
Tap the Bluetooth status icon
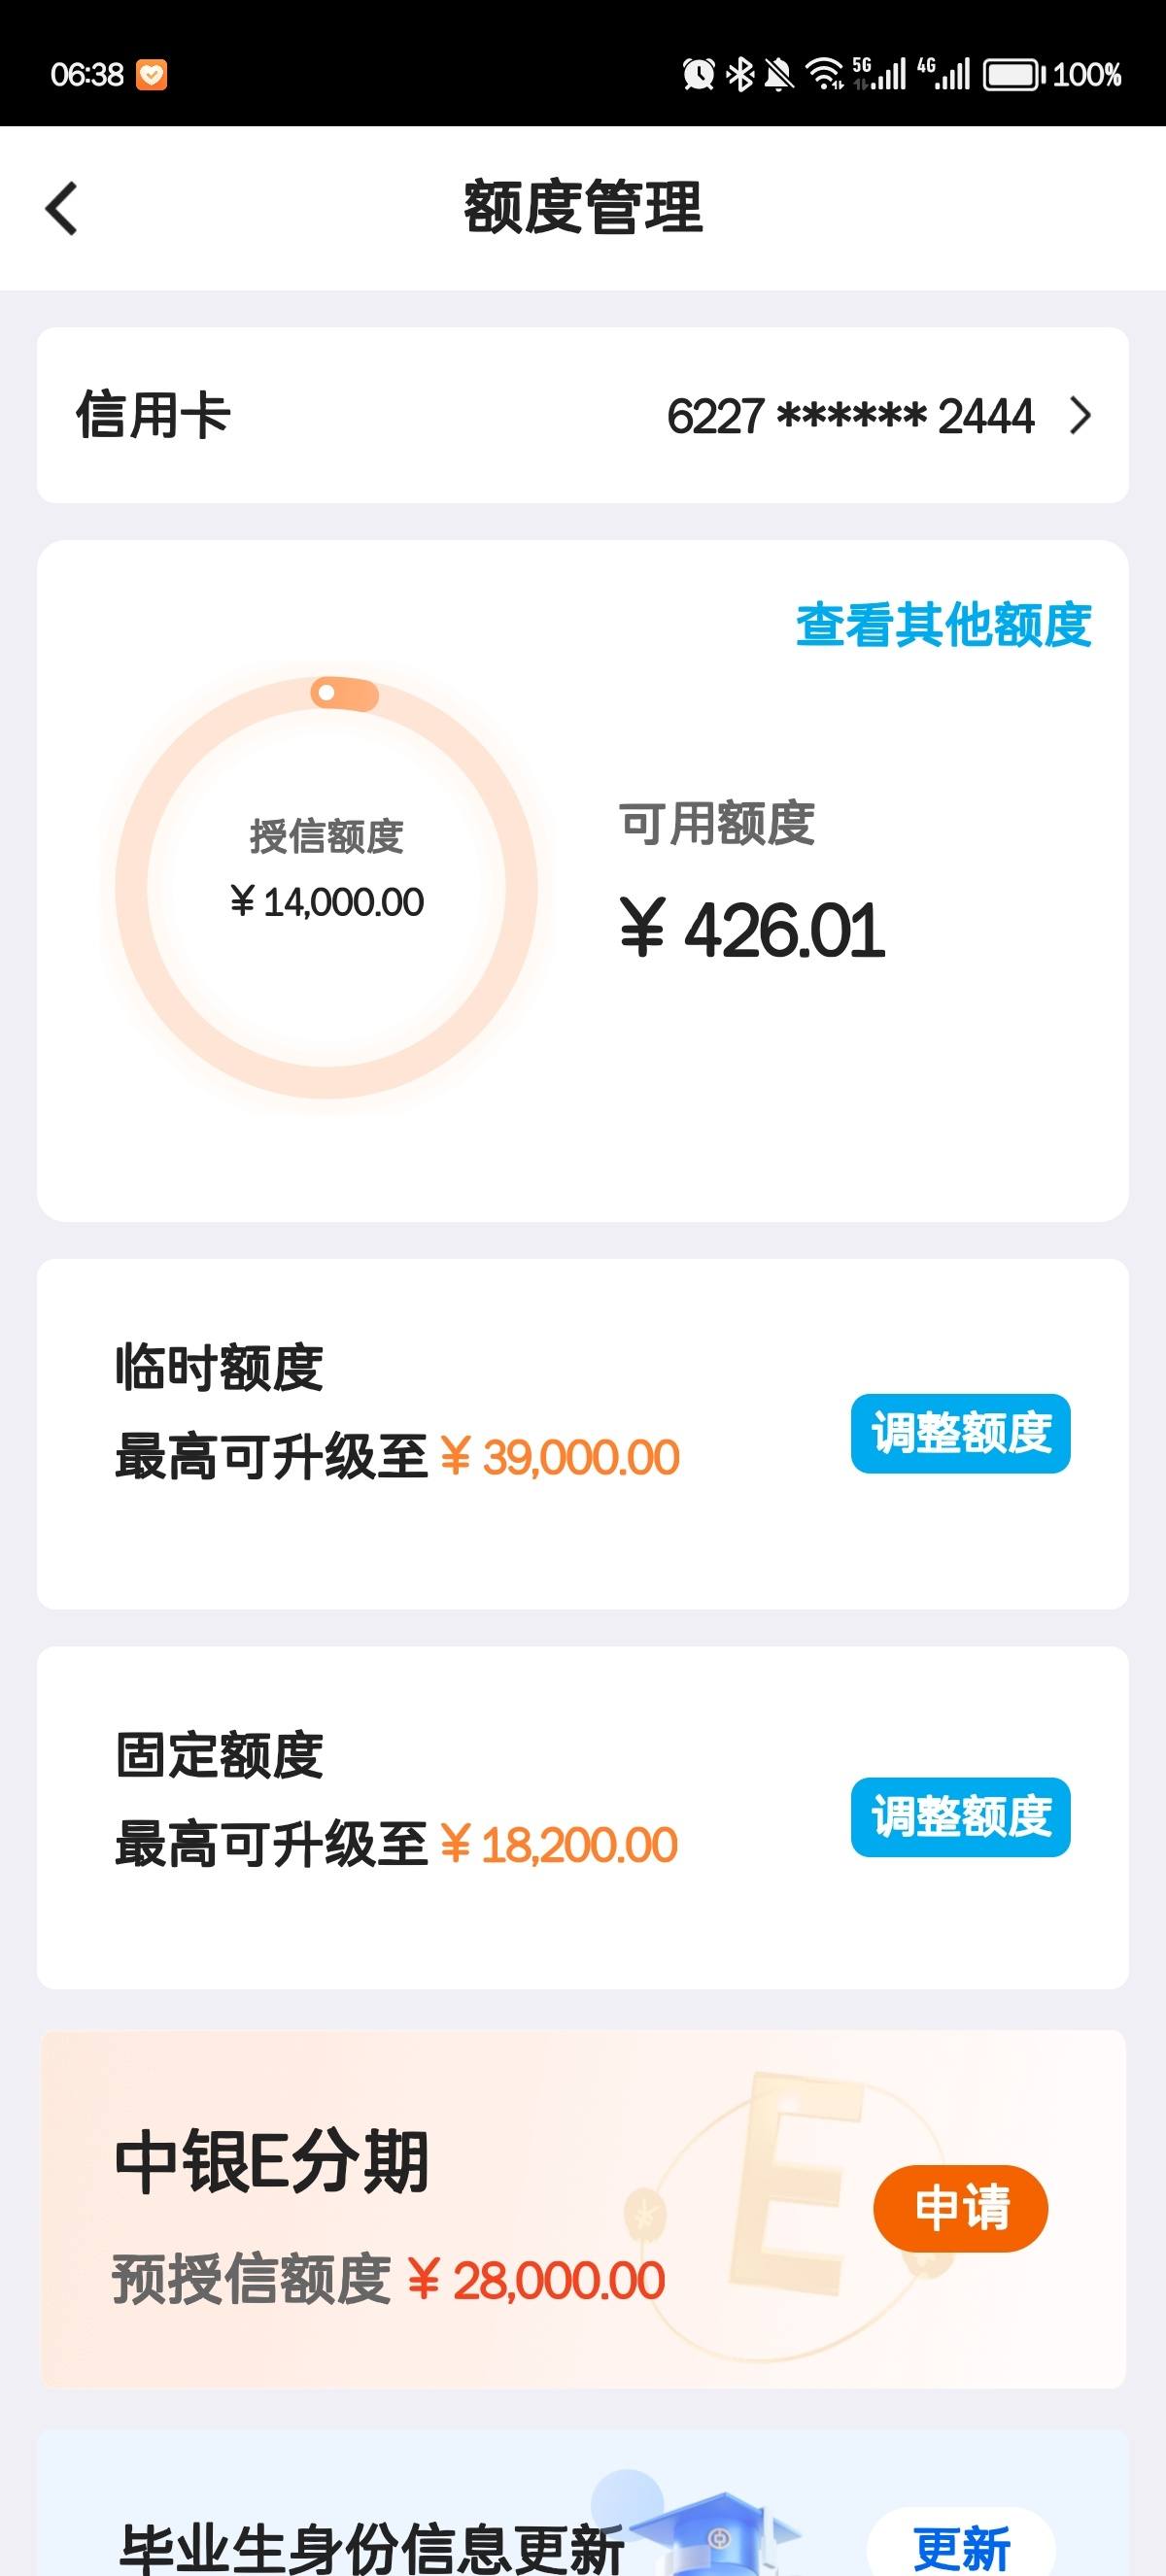(x=740, y=74)
